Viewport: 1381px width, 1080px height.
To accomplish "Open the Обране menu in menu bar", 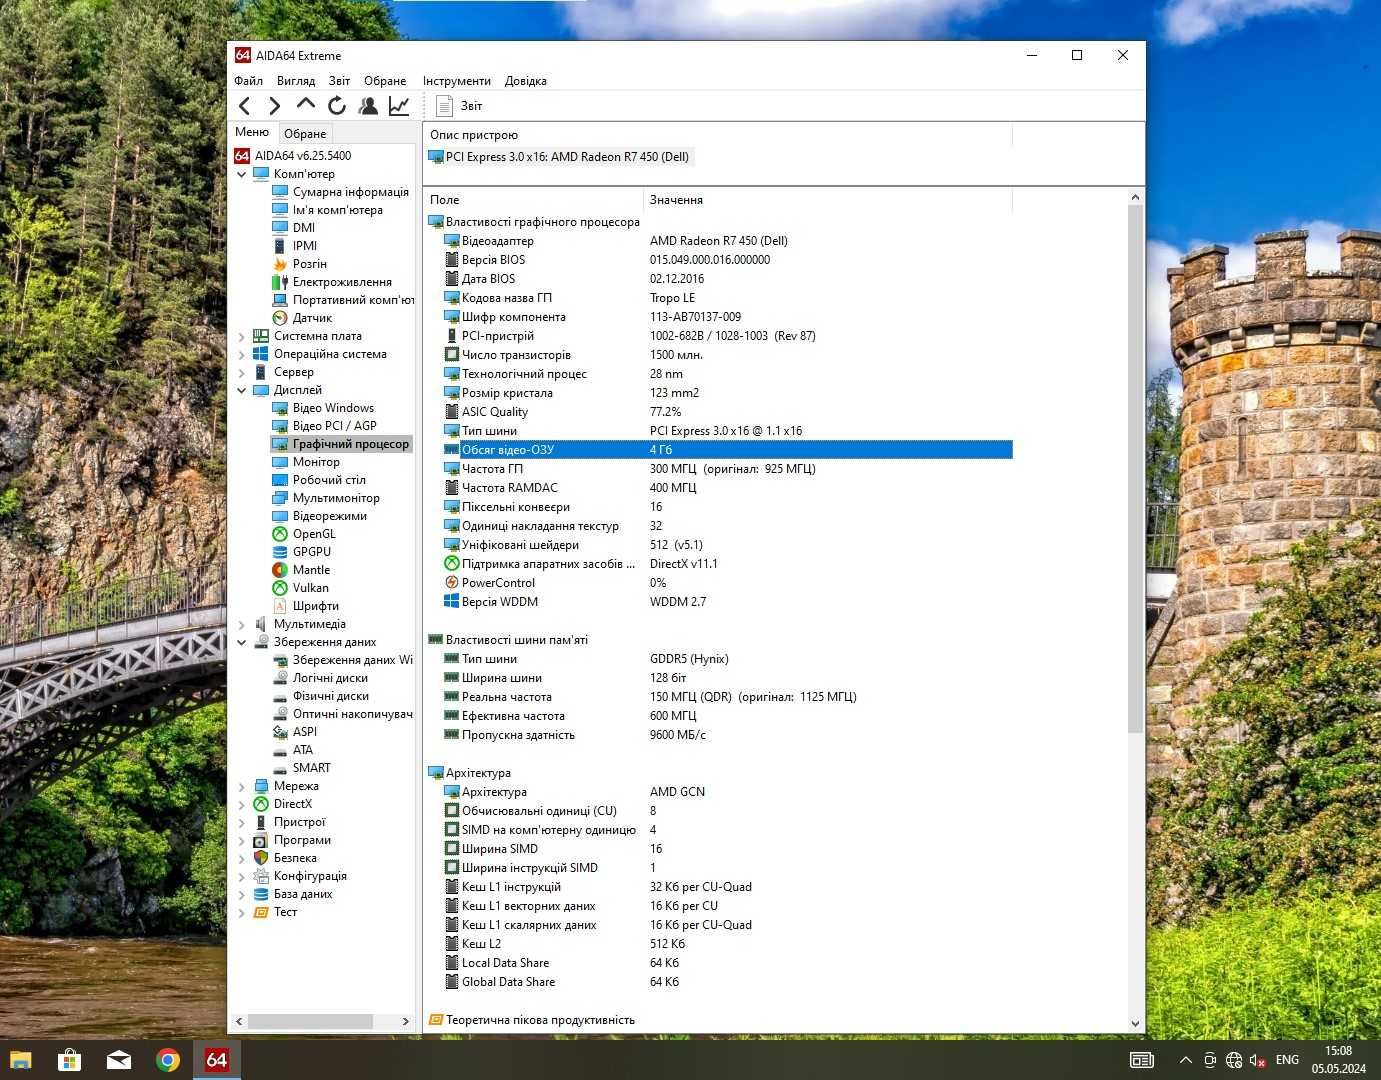I will [385, 81].
